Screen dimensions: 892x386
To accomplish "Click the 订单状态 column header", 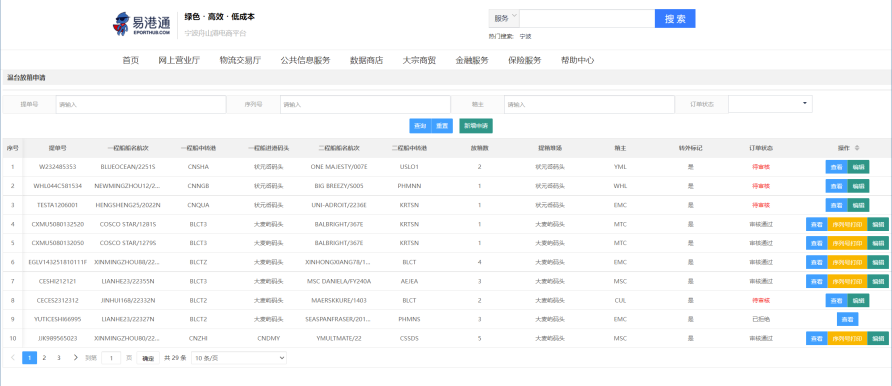I will tap(761, 148).
